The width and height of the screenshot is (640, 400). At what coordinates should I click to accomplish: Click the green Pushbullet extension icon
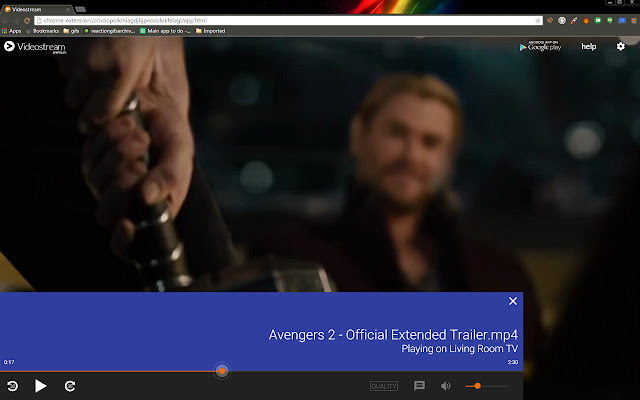pyautogui.click(x=598, y=20)
